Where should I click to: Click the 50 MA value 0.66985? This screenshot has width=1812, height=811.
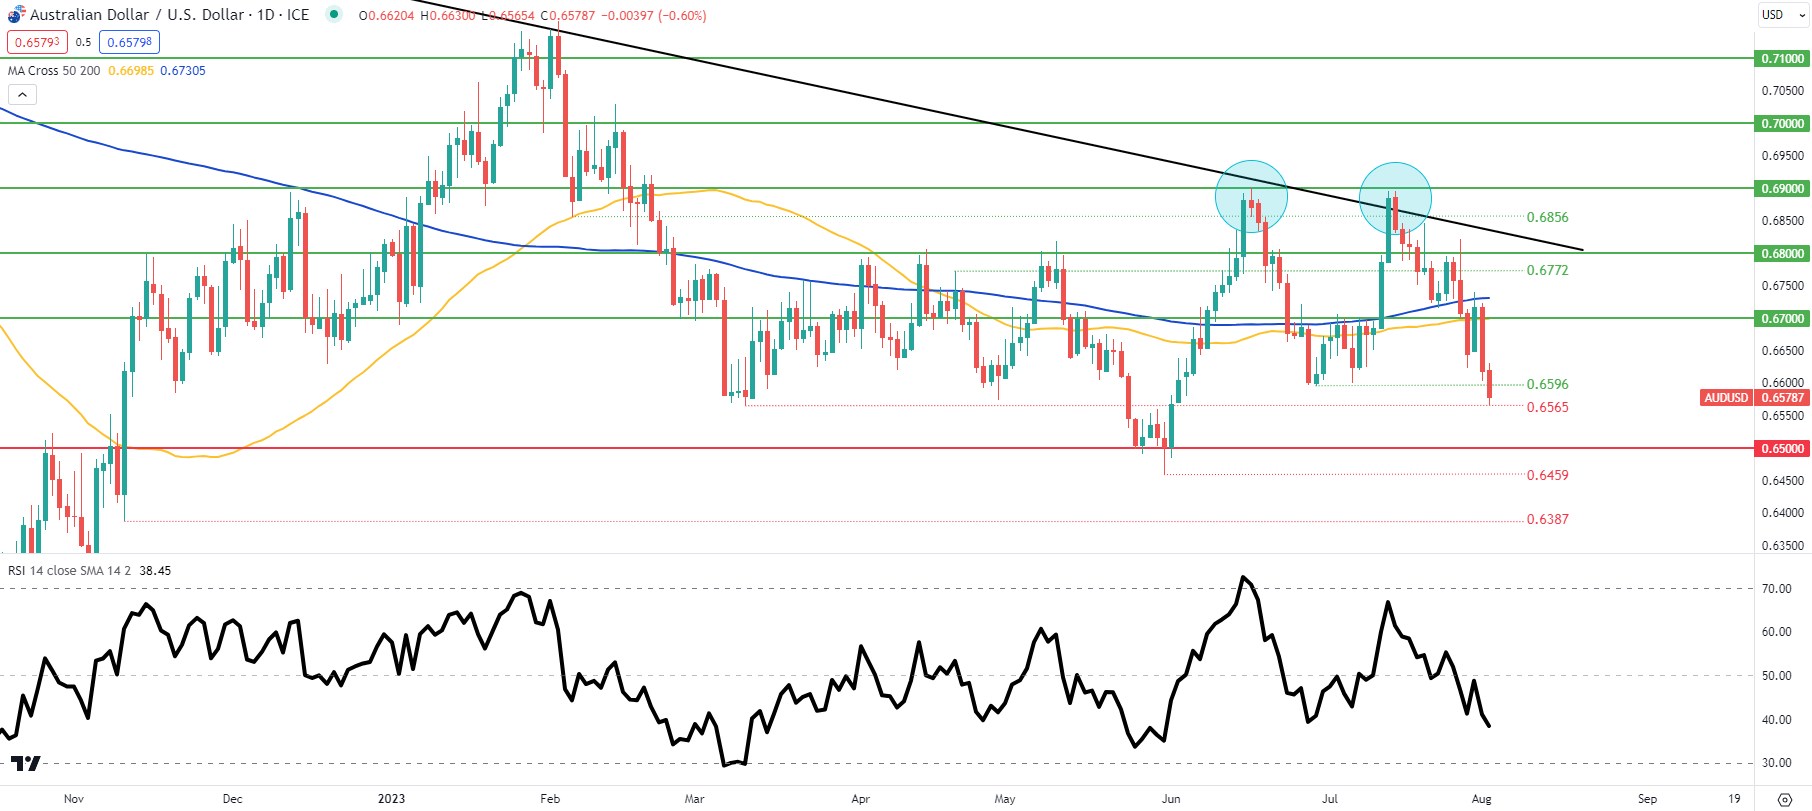131,71
